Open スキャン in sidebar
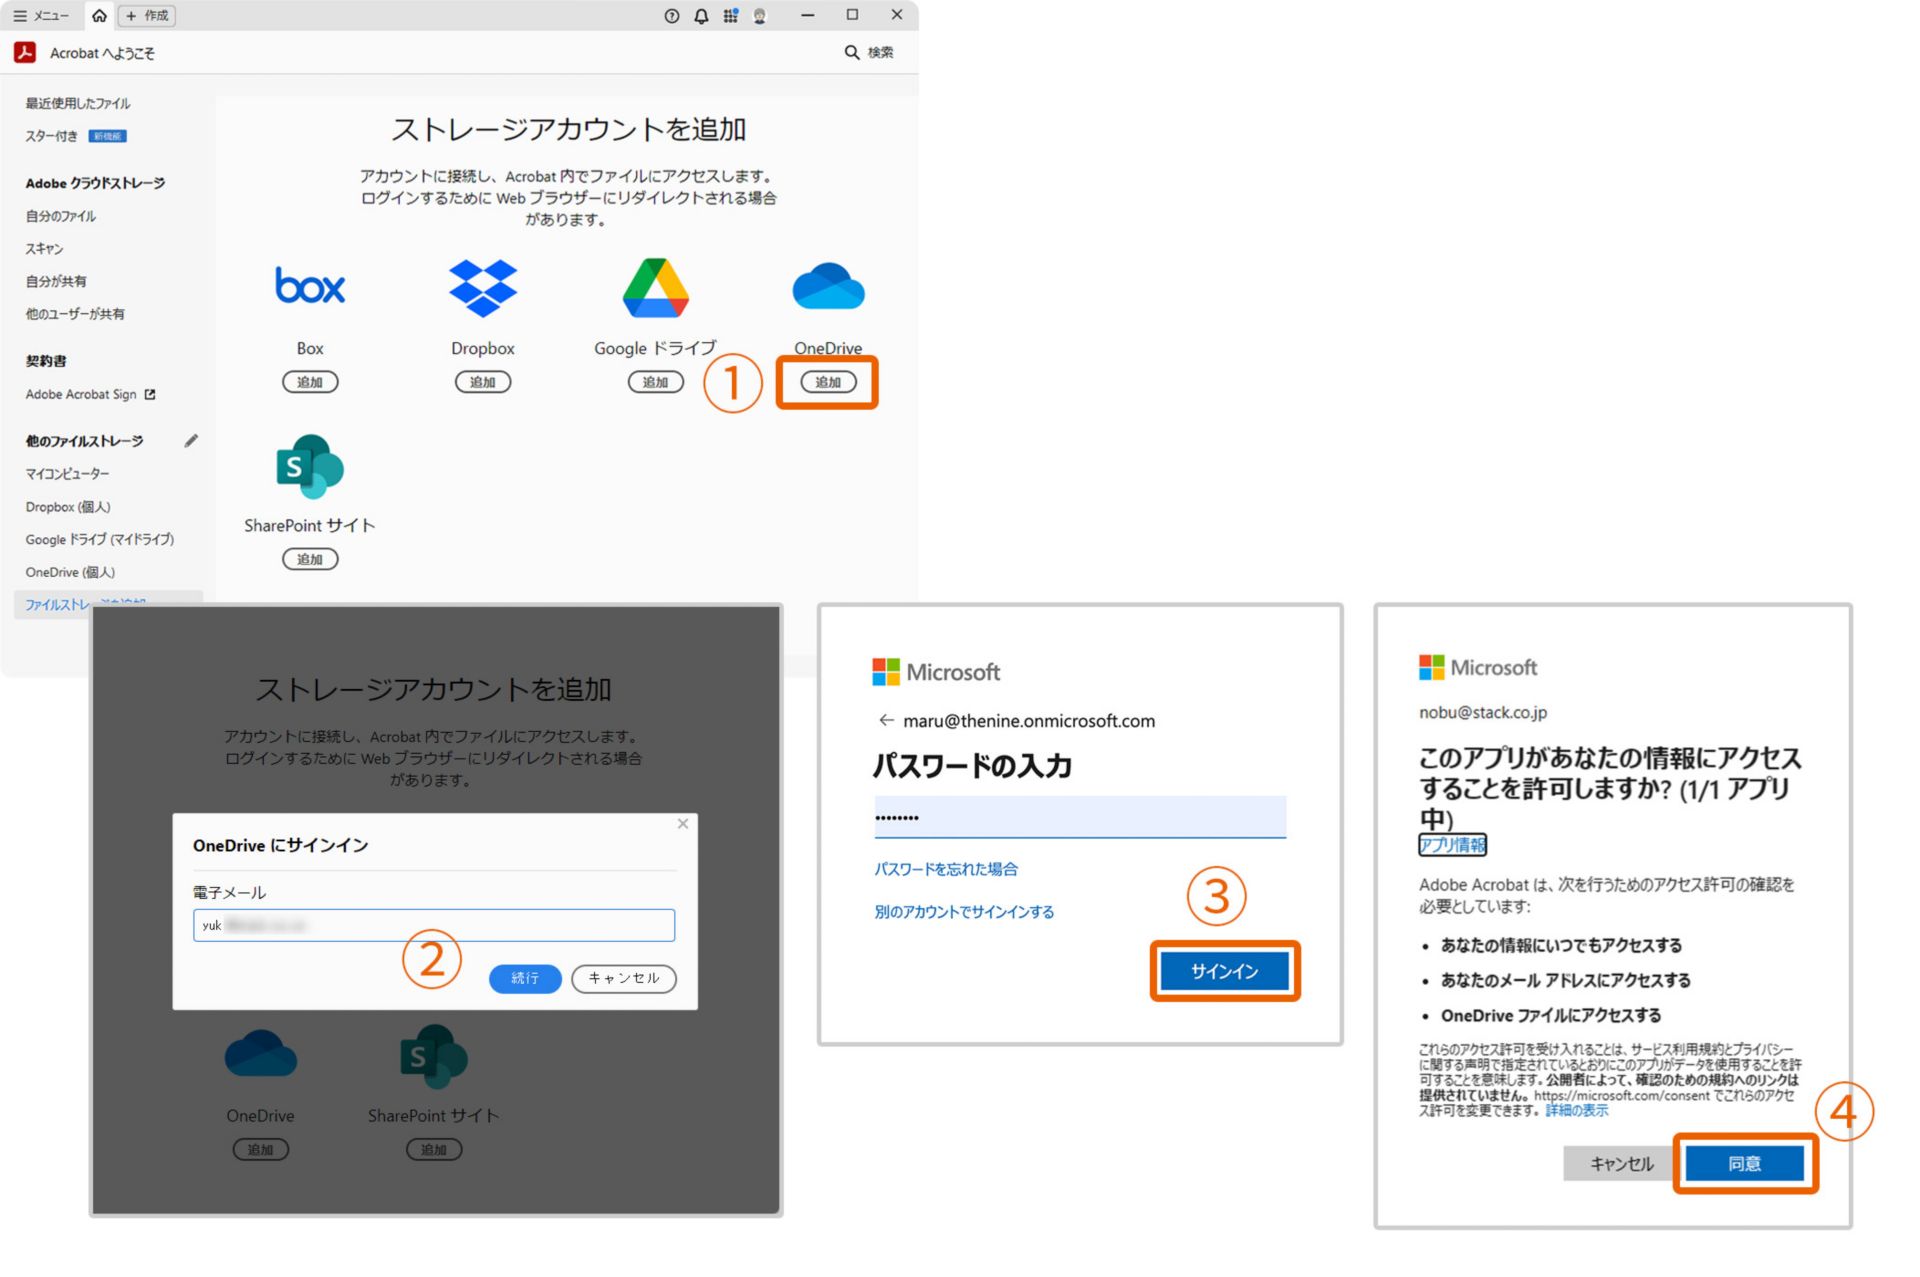The width and height of the screenshot is (1920, 1277). 44,248
